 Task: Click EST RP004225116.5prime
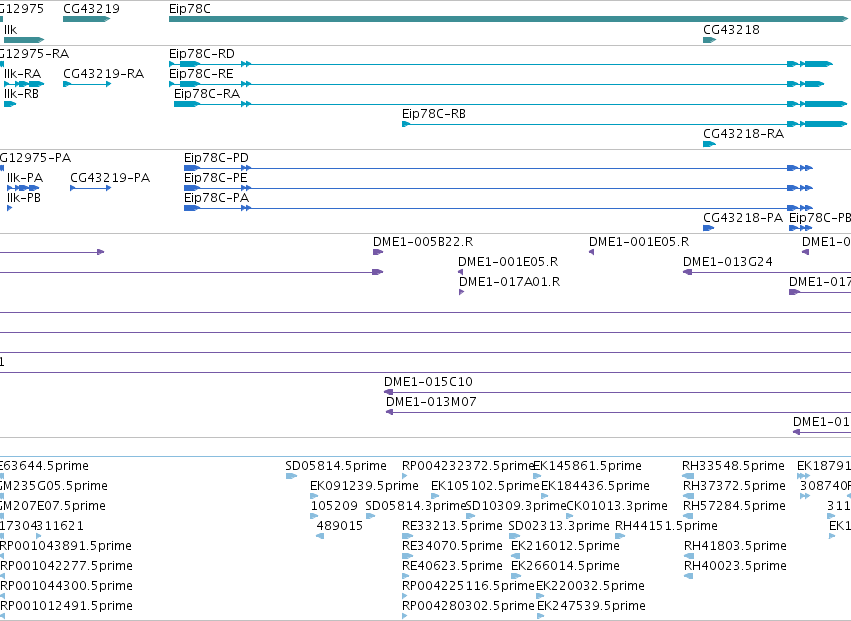pyautogui.click(x=468, y=587)
